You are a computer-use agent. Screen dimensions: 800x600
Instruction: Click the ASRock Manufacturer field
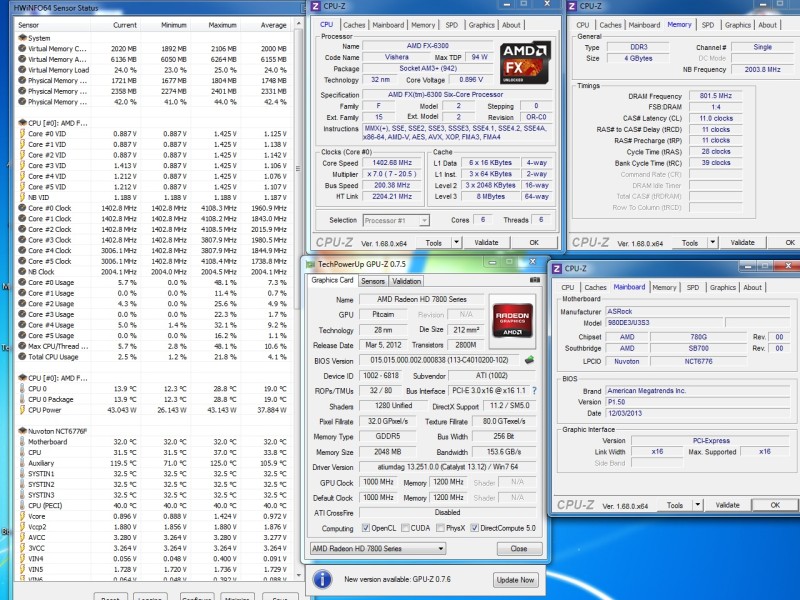point(697,311)
